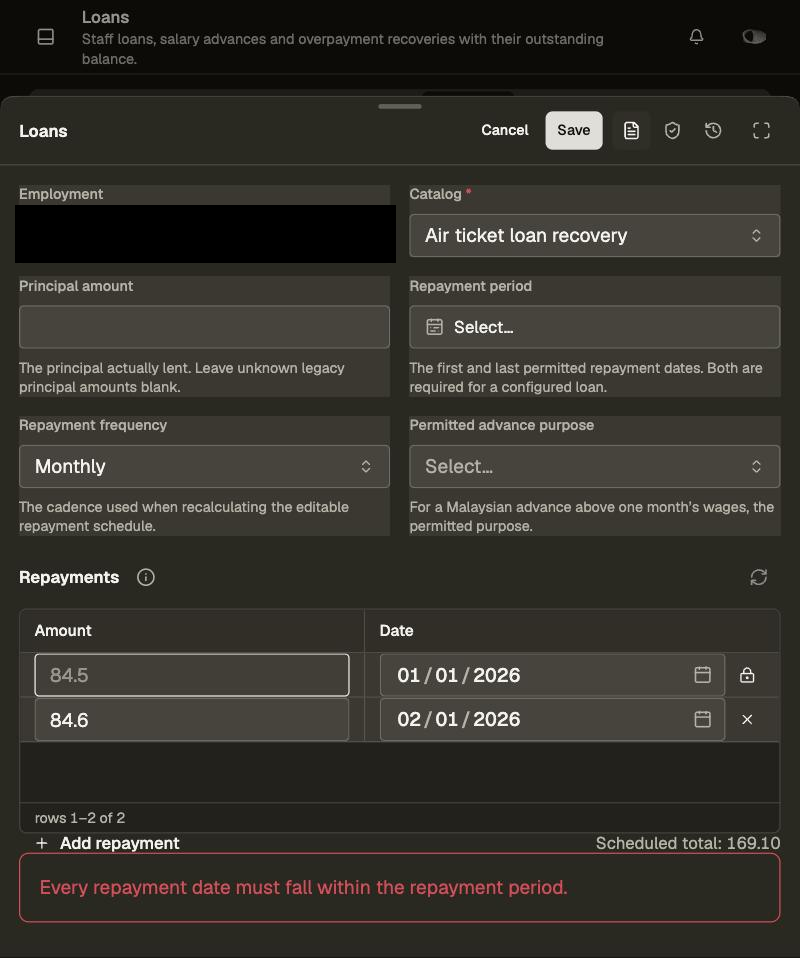Screen dimensions: 800x958
Task: Click 'rows 1–2 of 2' text
Action: coord(79,817)
